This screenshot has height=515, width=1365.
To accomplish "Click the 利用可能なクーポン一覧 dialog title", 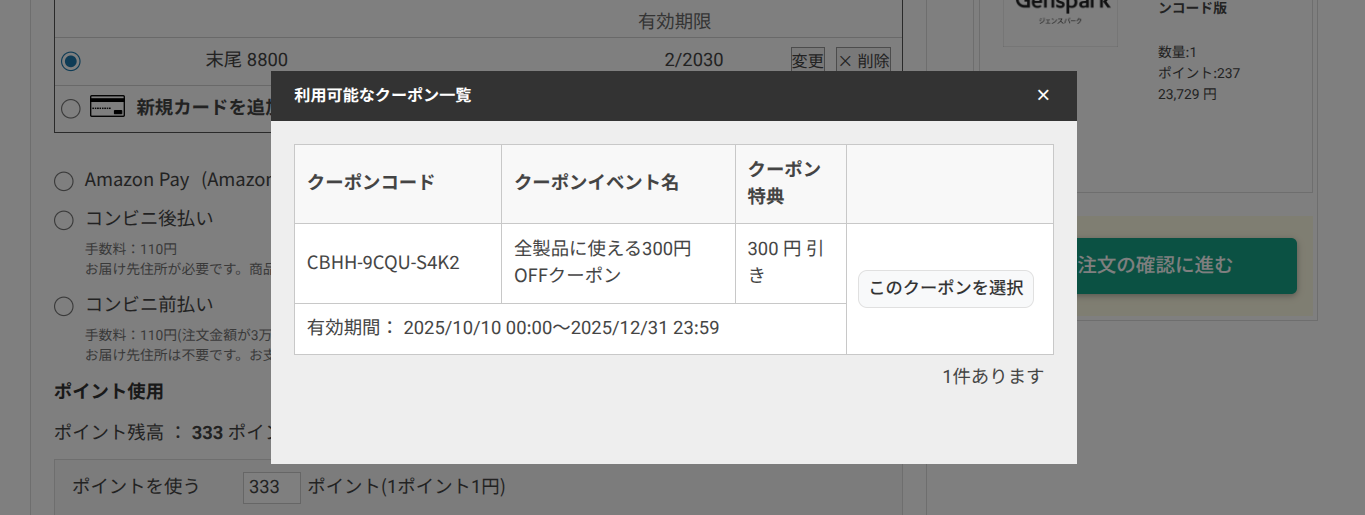I will pos(382,96).
